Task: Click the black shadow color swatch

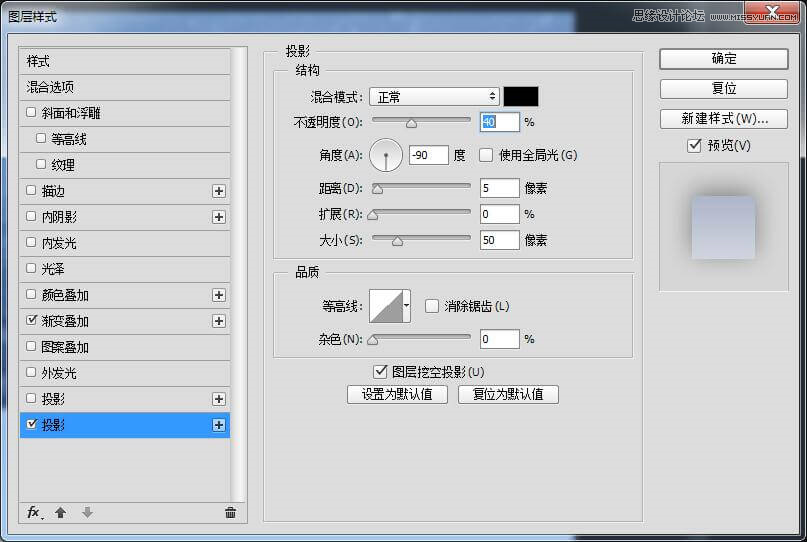Action: [x=520, y=97]
